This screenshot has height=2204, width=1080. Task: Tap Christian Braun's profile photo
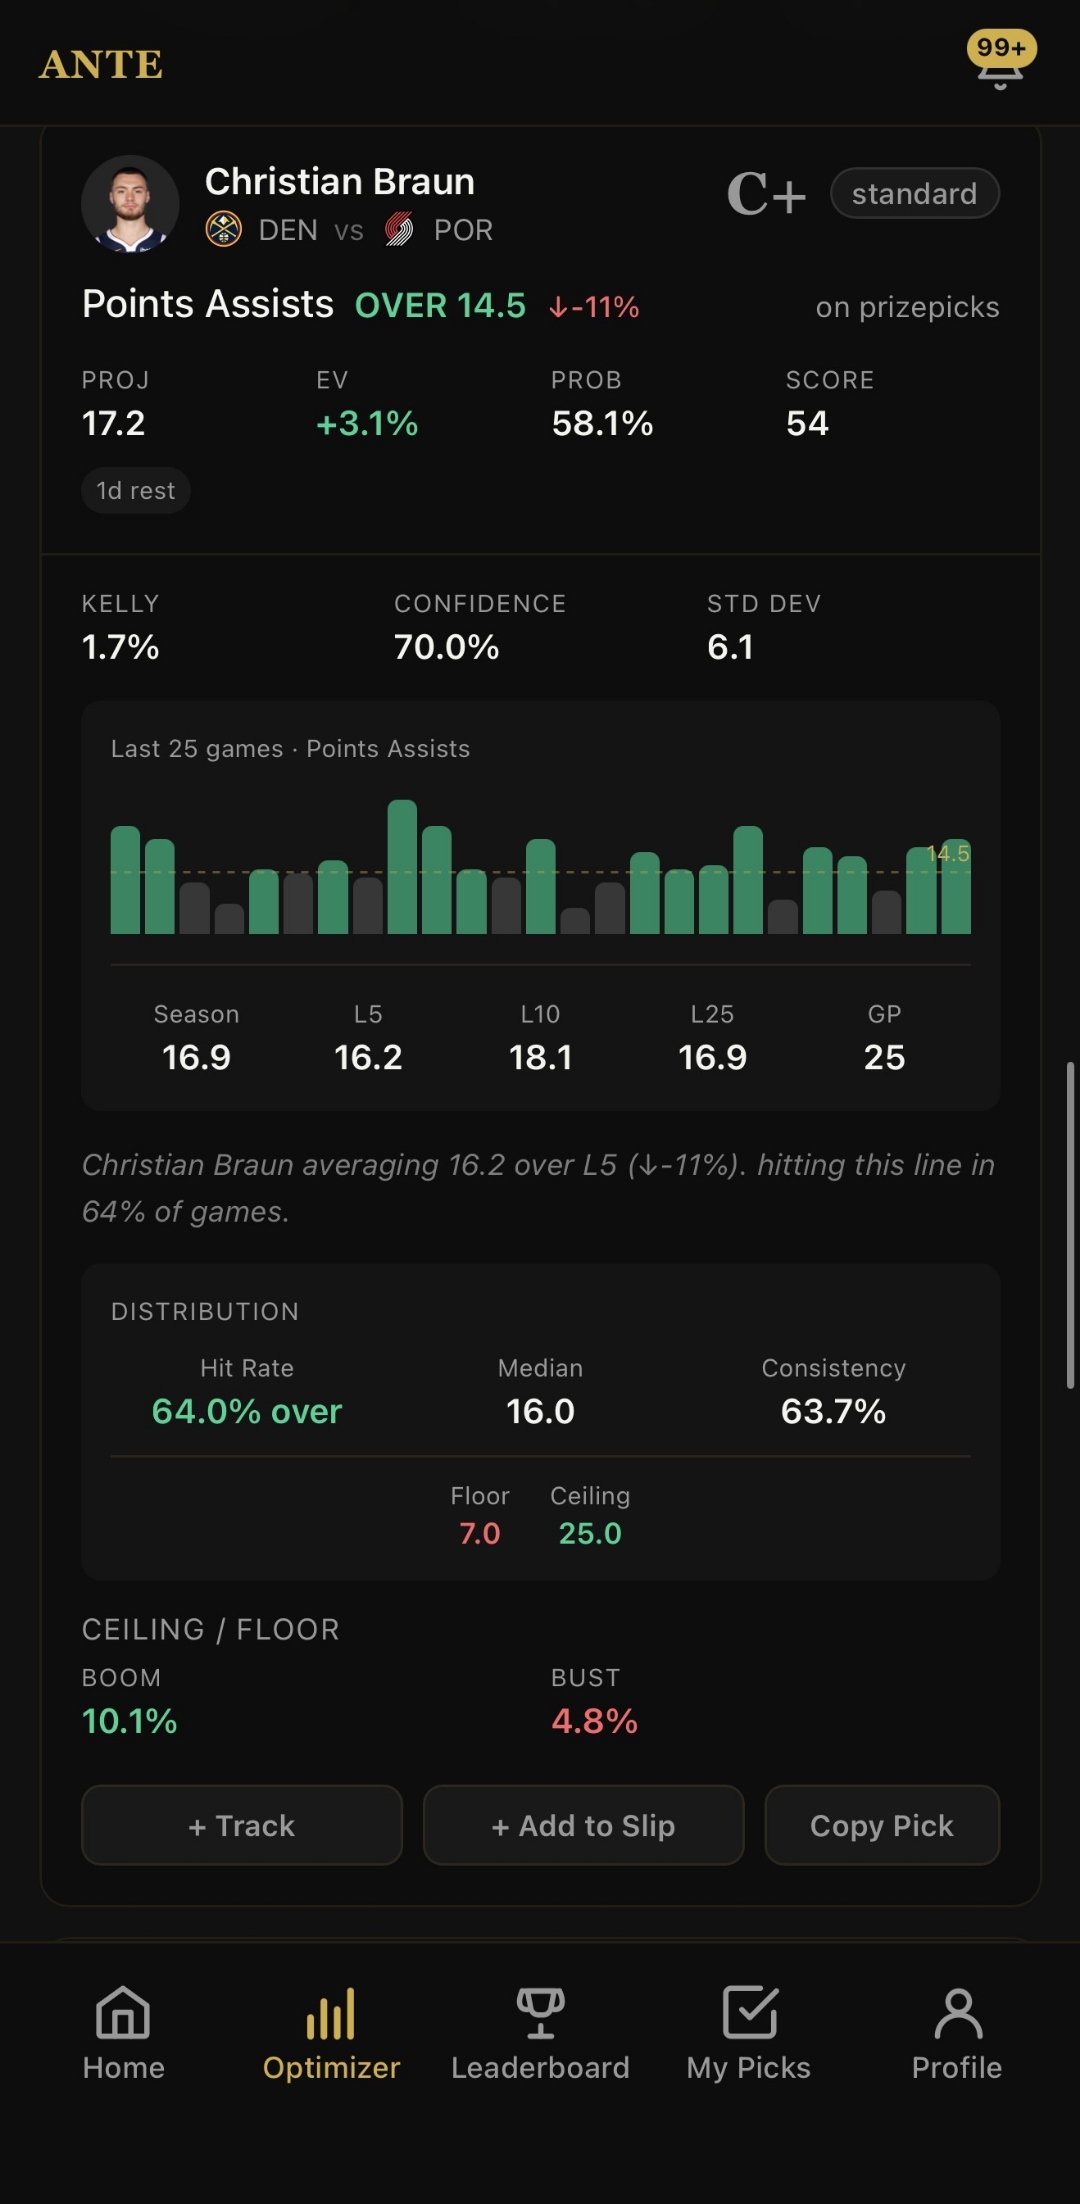[x=129, y=203]
